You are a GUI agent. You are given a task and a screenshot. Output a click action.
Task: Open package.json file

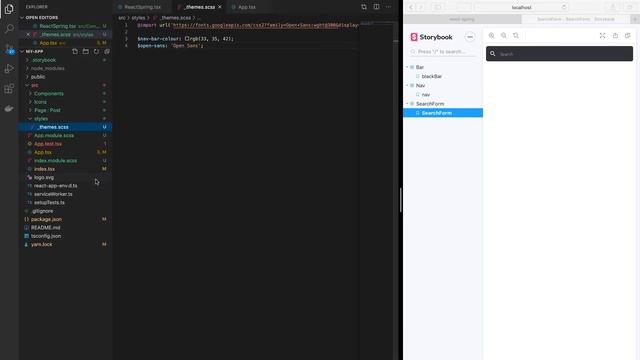(46, 220)
